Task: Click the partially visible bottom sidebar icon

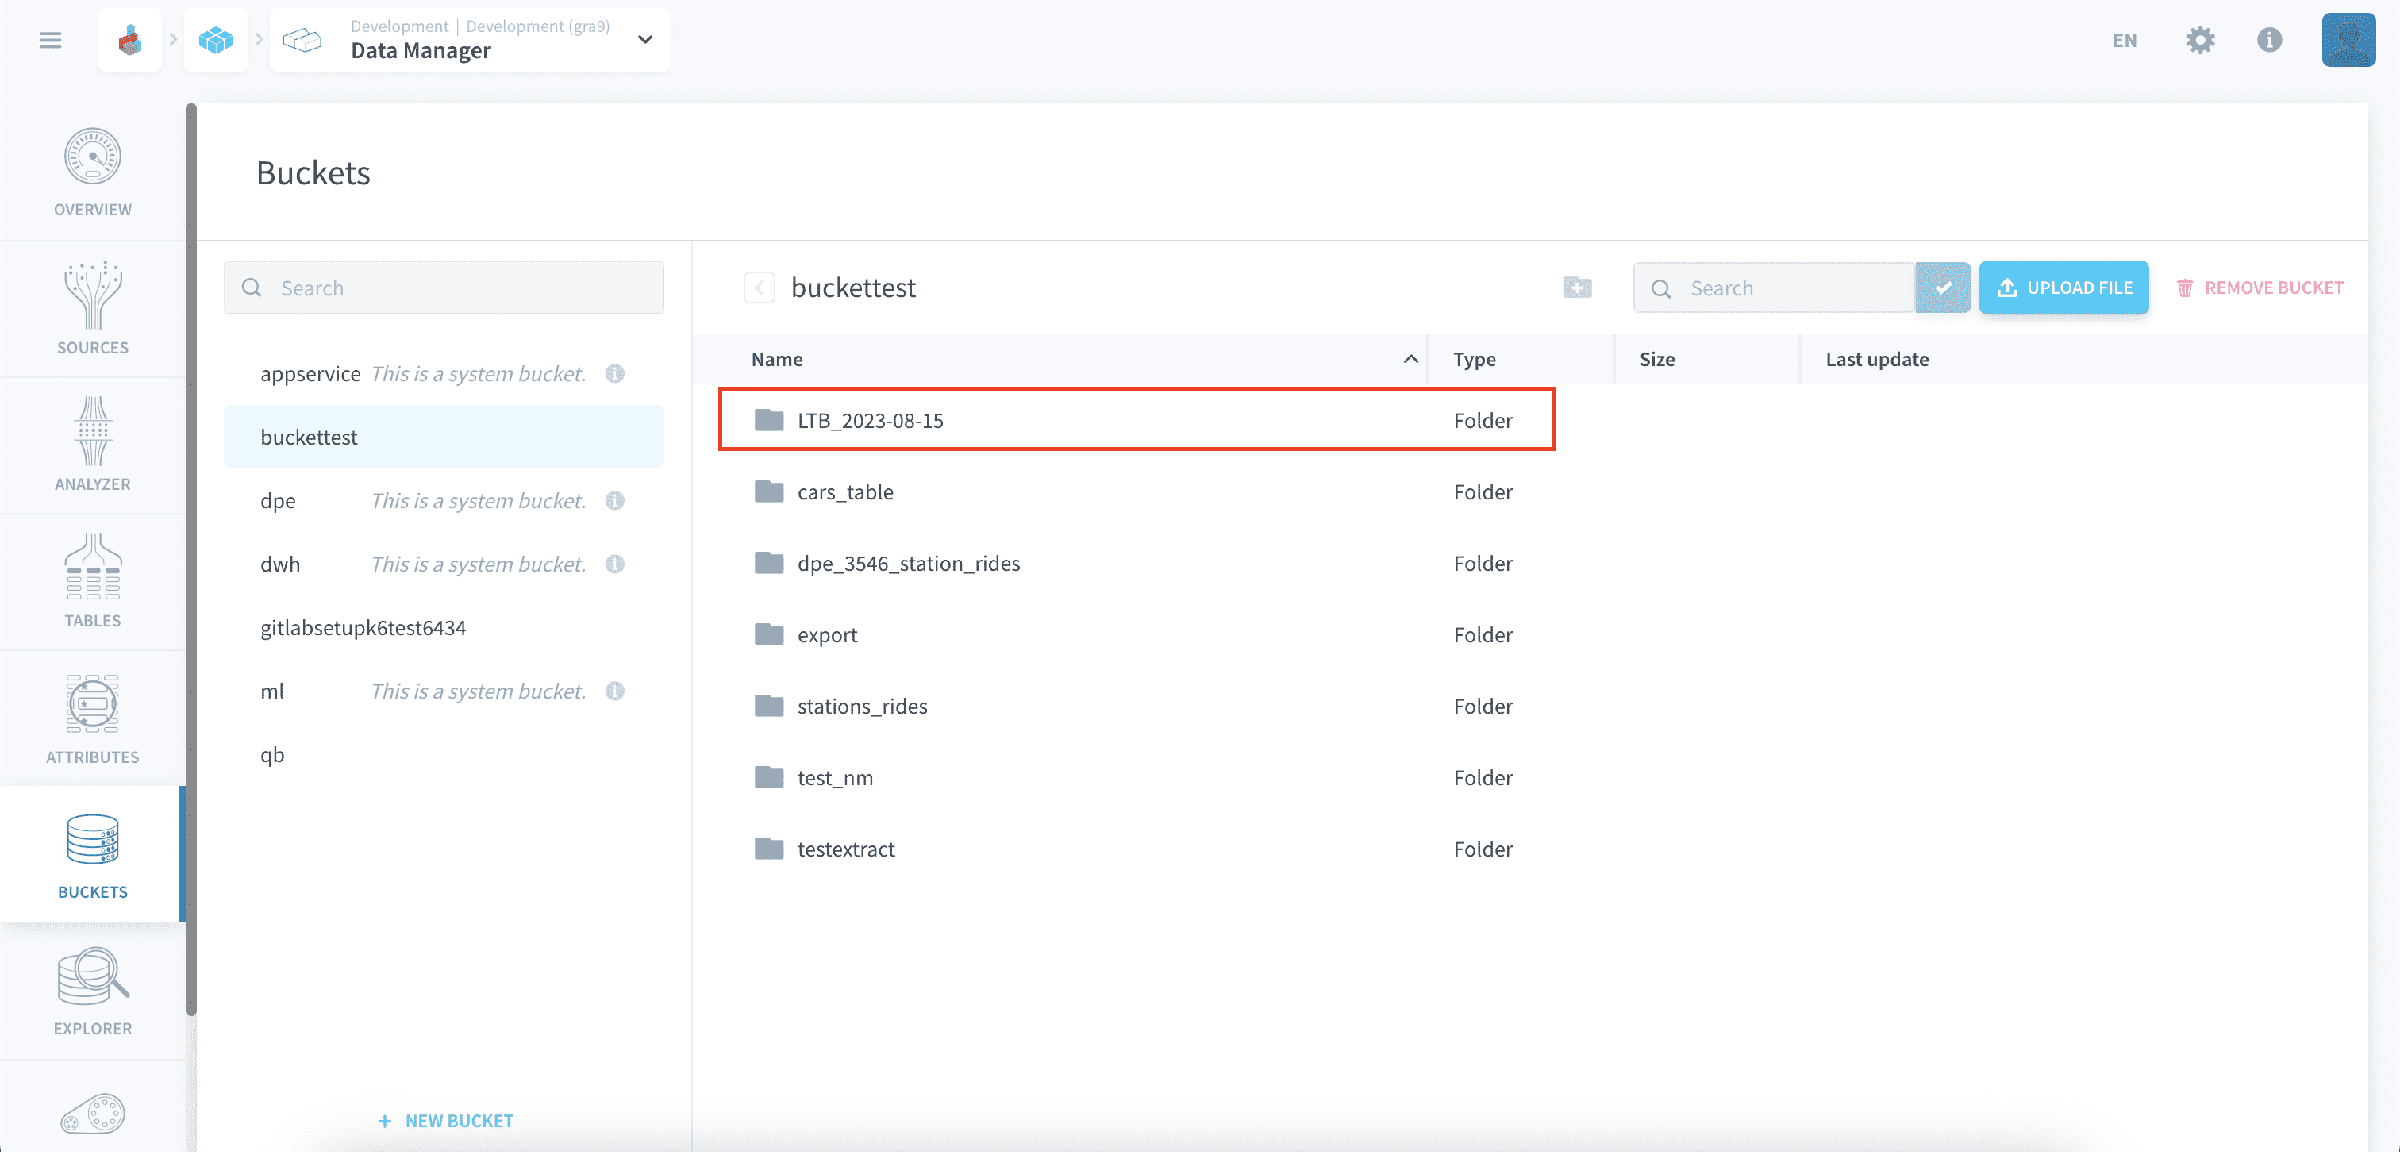Action: [x=93, y=1113]
